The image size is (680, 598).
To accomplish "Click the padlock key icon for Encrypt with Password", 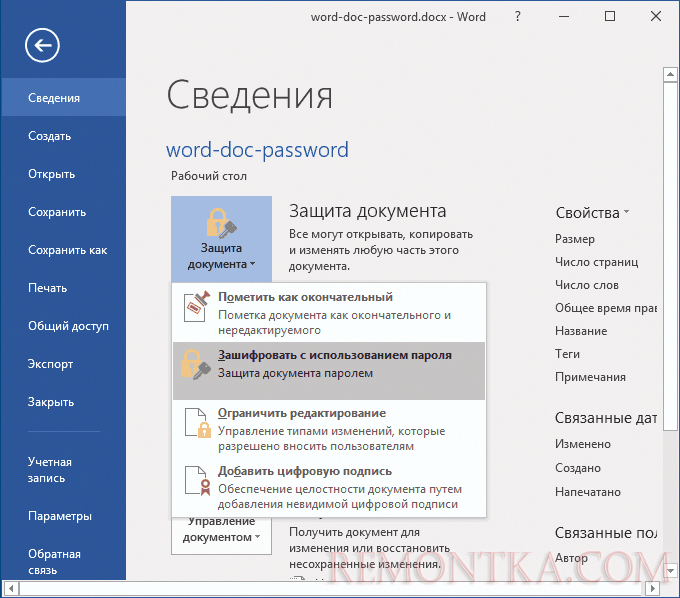I will click(196, 364).
